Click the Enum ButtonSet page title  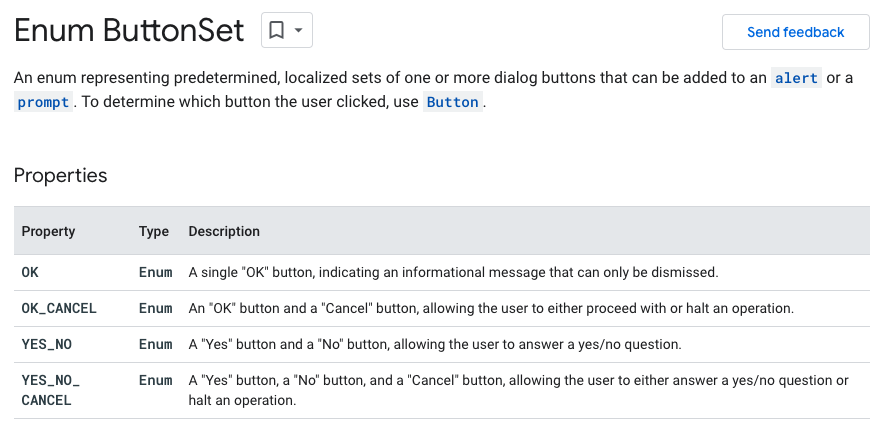(x=129, y=31)
